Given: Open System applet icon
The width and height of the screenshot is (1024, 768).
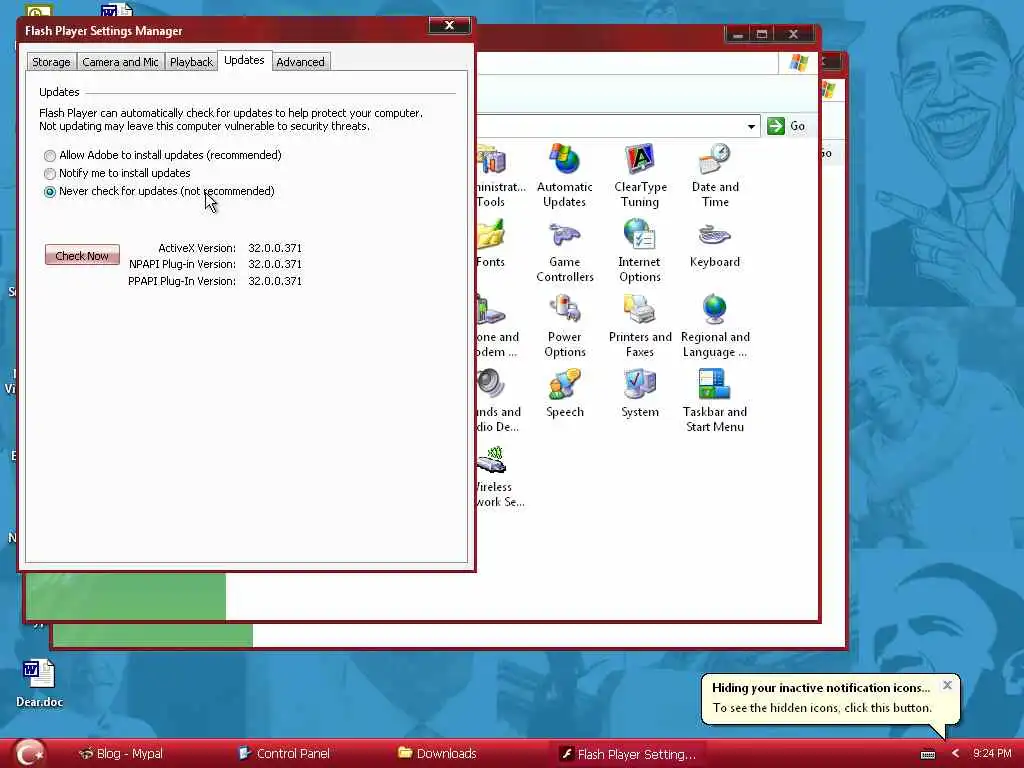Looking at the screenshot, I should point(640,393).
